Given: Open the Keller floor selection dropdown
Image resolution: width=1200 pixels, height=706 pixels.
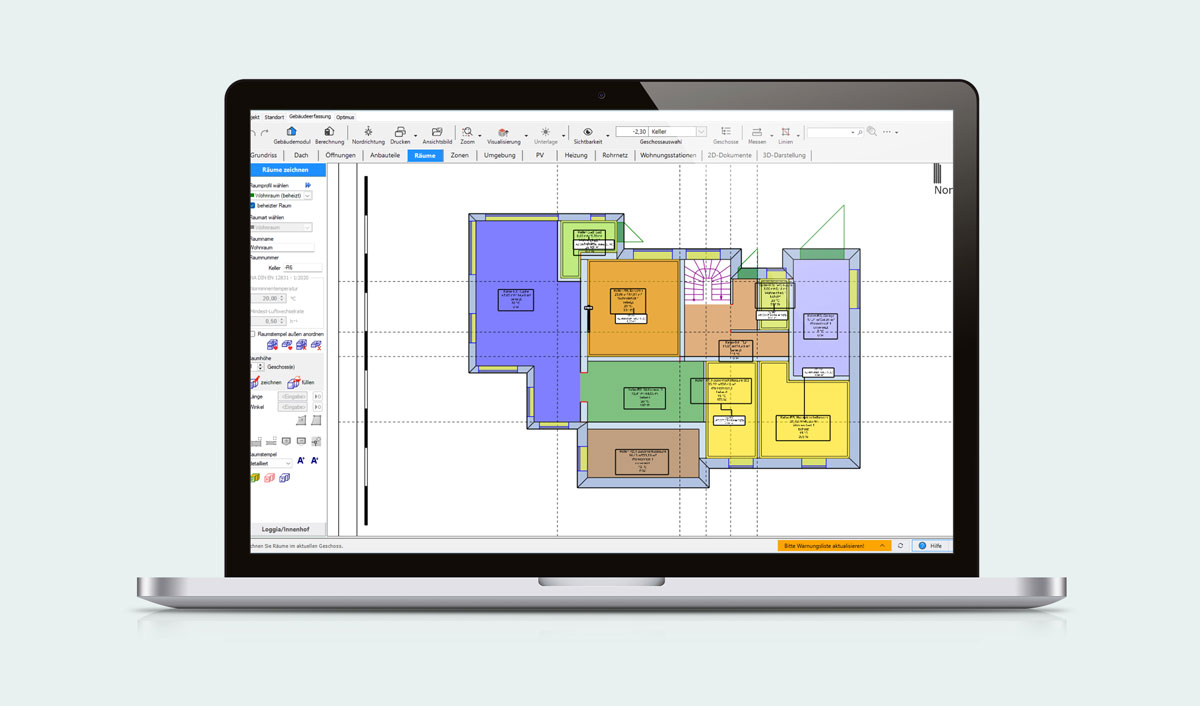Looking at the screenshot, I should pyautogui.click(x=701, y=132).
